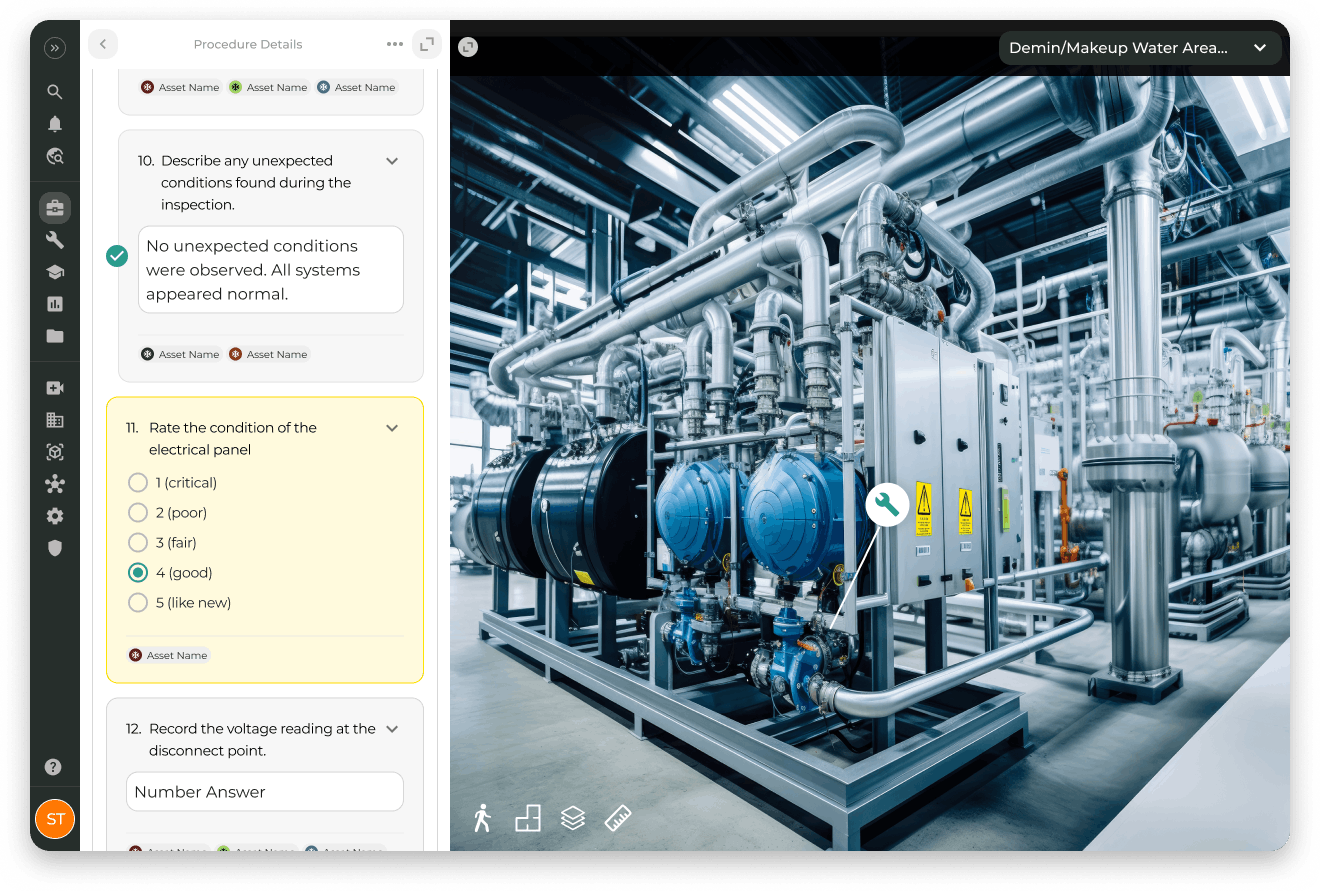The width and height of the screenshot is (1320, 891).
Task: Open the black Asset Name tag in question 10
Action: pyautogui.click(x=180, y=355)
